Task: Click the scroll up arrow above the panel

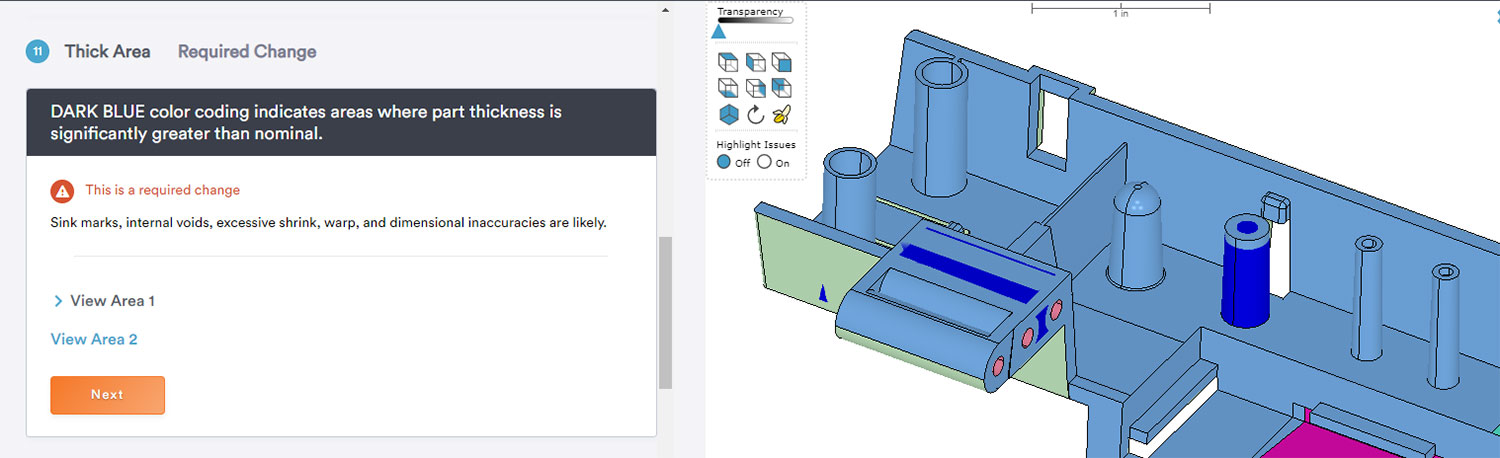Action: [x=665, y=10]
